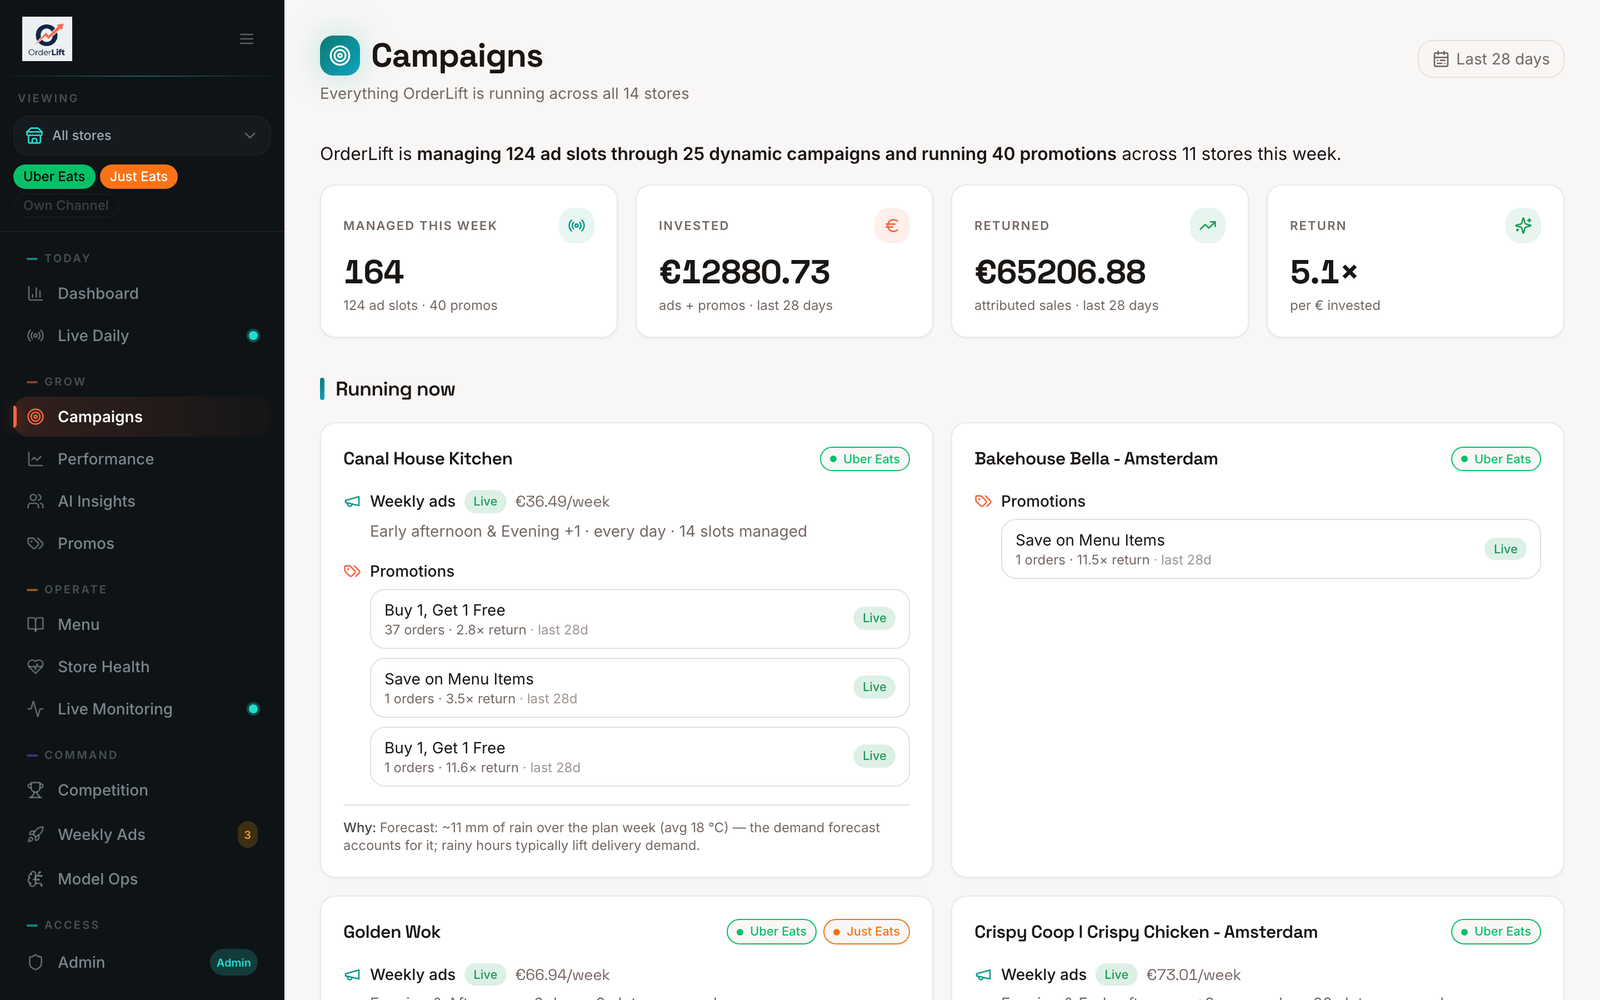Image resolution: width=1600 pixels, height=1000 pixels.
Task: Click the Store Health heart icon
Action: (35, 667)
